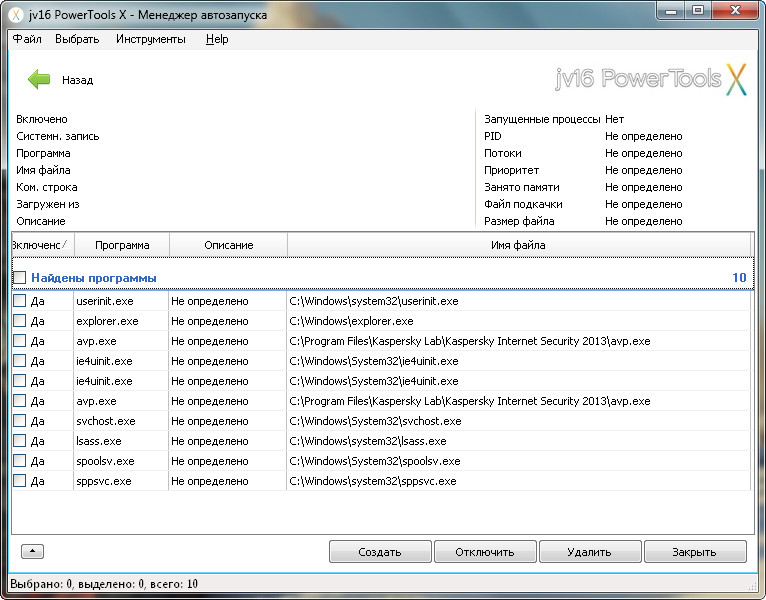Sort by the Имя файла column header
This screenshot has height=600, width=766.
(x=518, y=245)
